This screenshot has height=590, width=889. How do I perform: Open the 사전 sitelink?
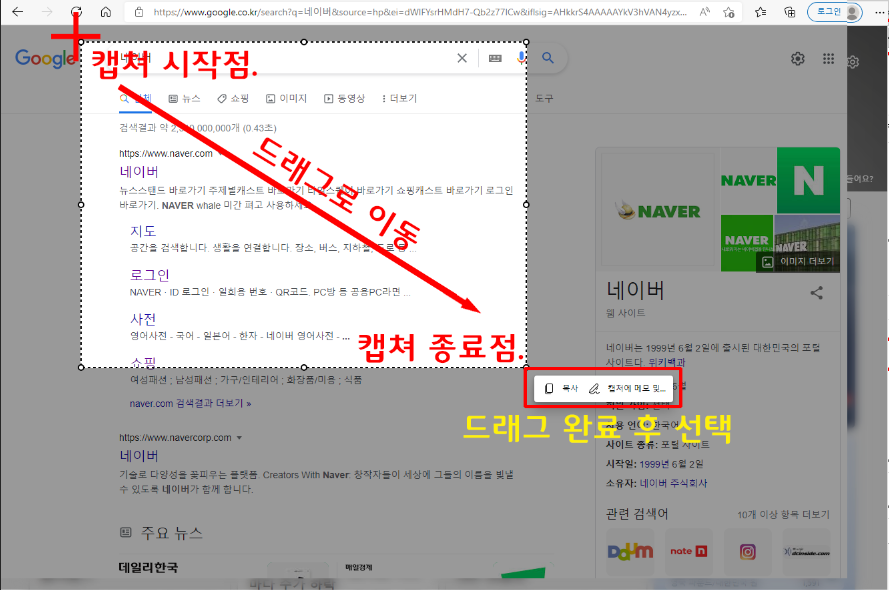click(143, 319)
